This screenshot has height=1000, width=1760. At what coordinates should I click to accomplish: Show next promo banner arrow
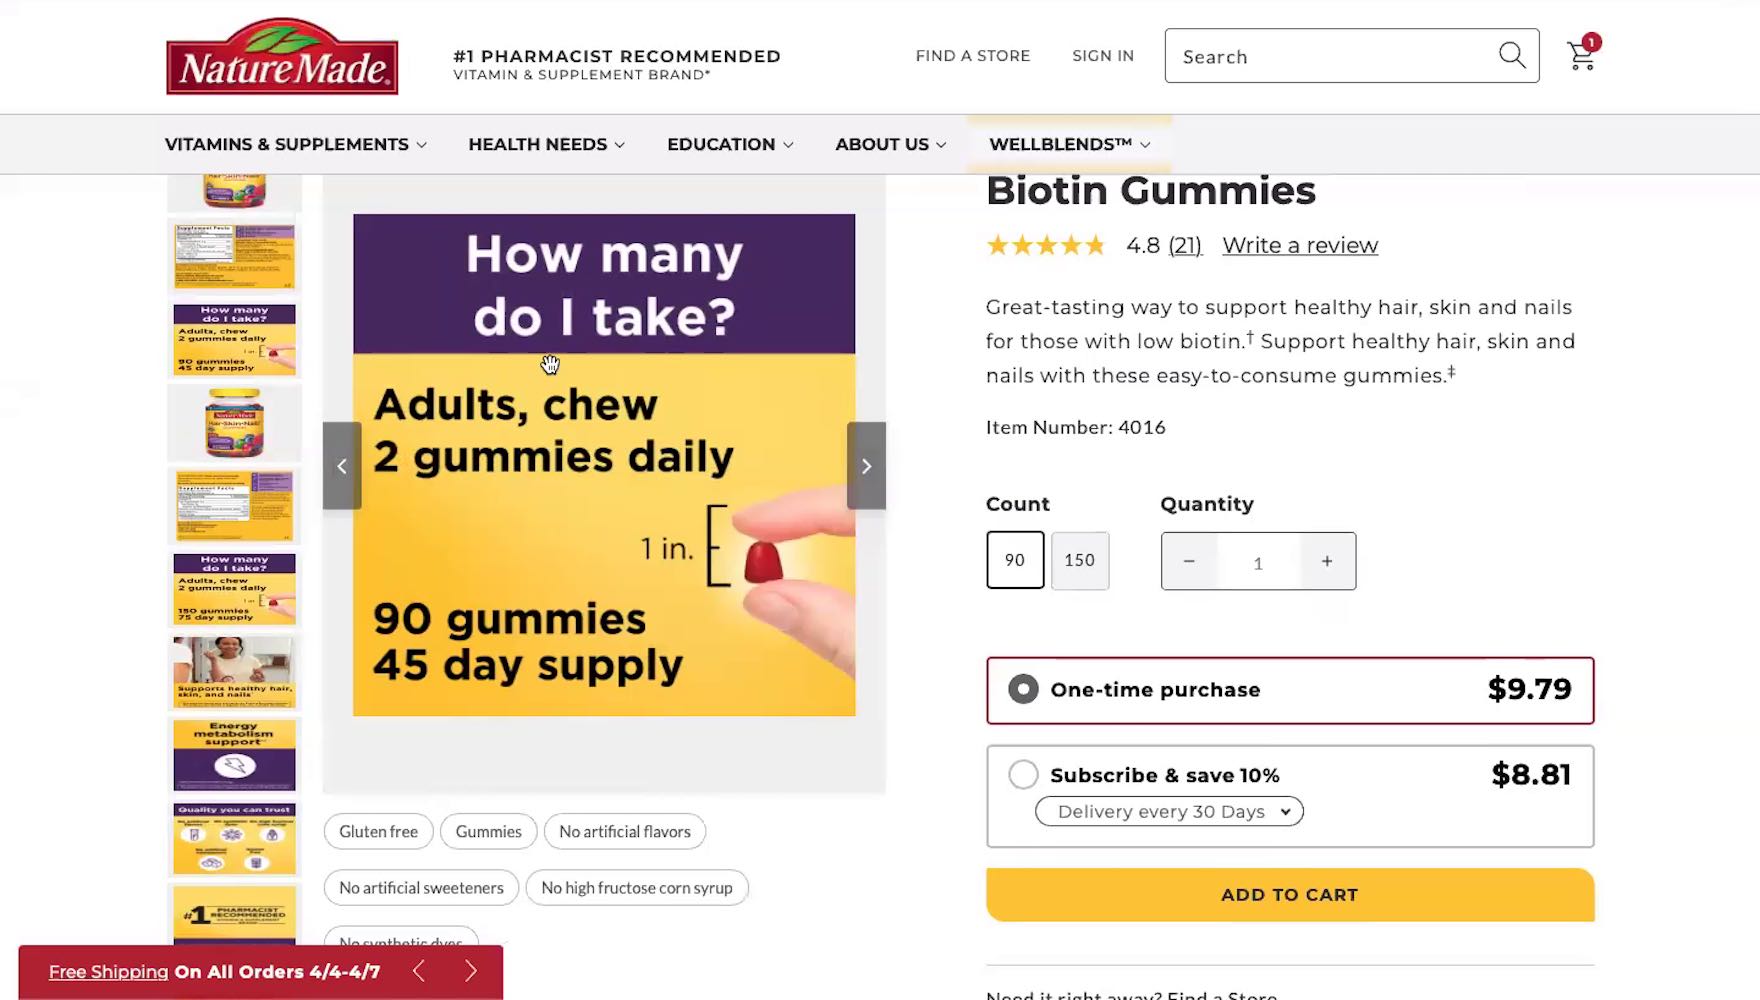tap(471, 971)
